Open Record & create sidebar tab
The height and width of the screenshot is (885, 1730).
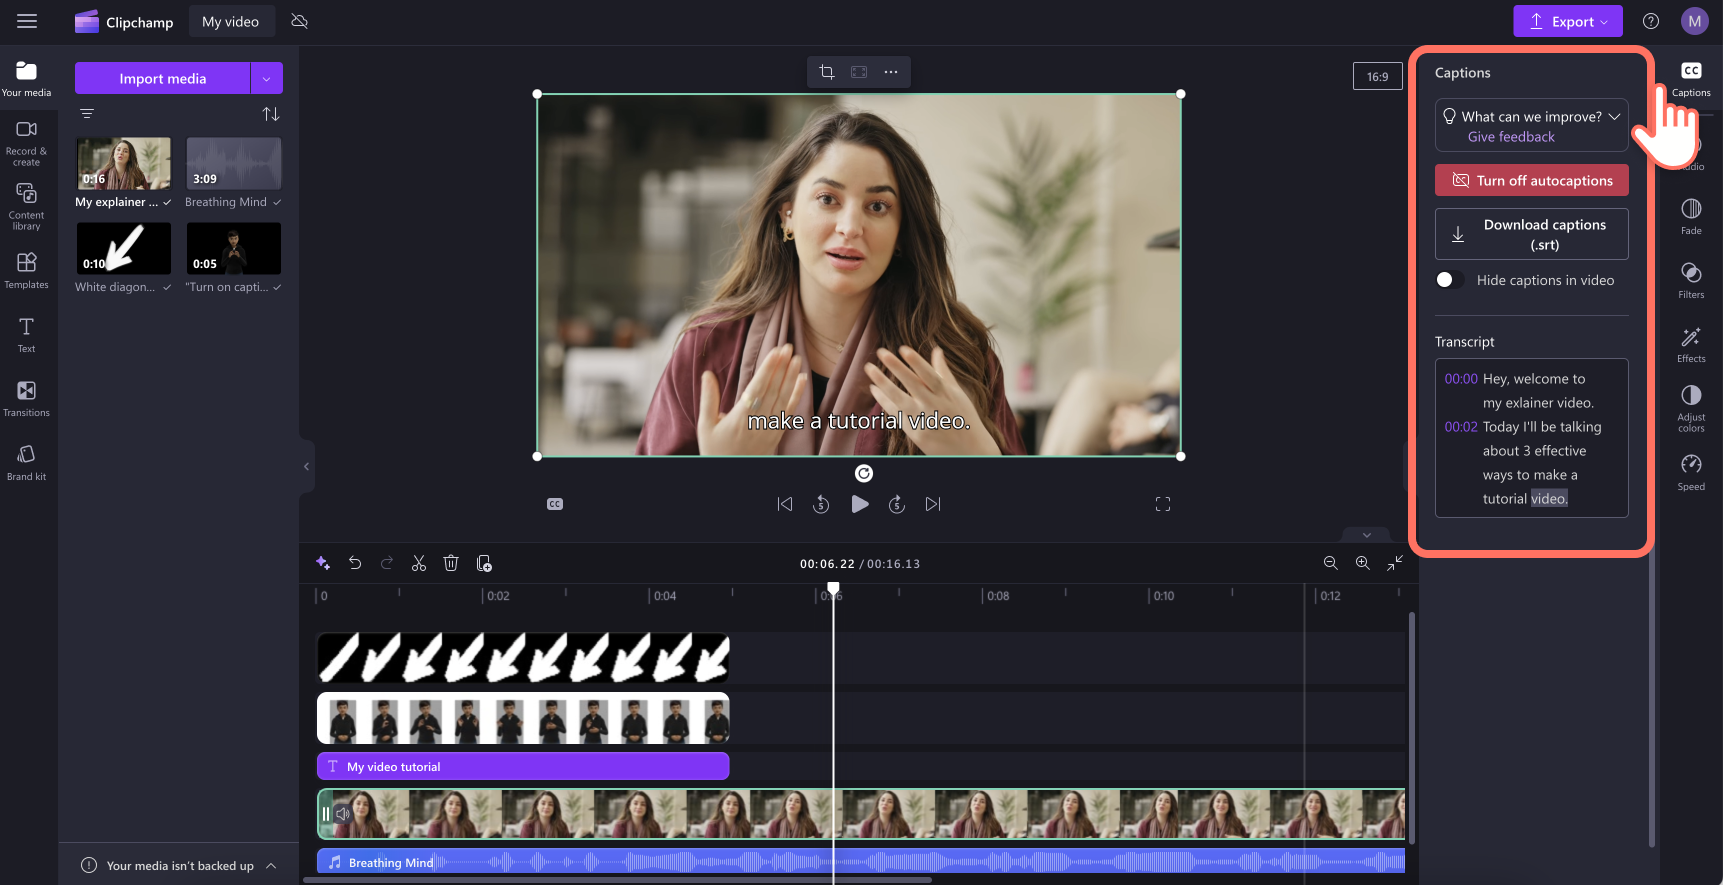27,143
